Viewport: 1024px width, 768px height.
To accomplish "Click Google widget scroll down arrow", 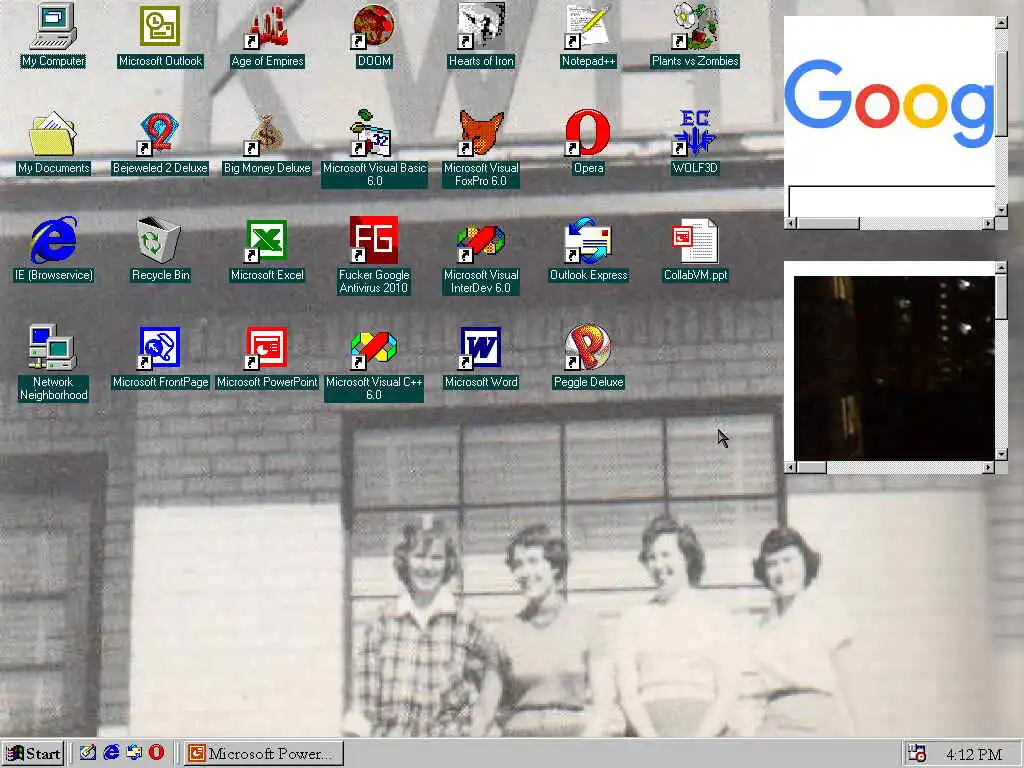I will pos(1001,211).
